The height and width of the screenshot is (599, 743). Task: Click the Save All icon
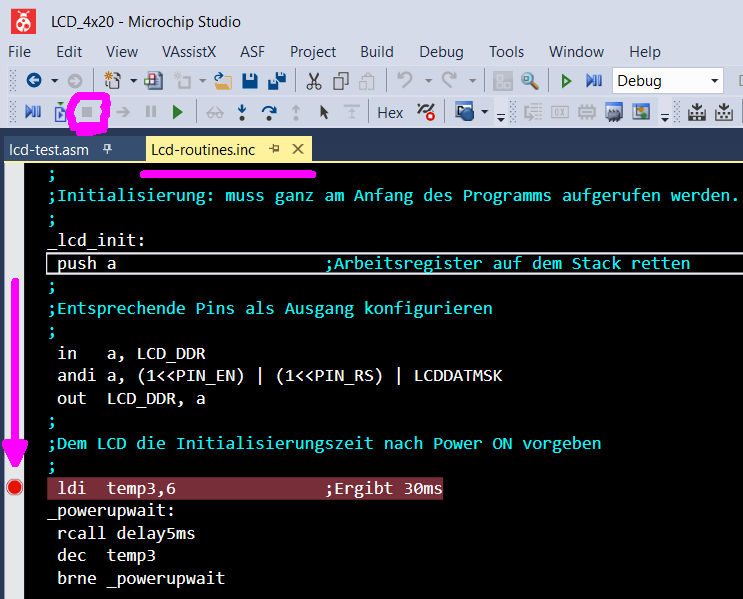(277, 81)
